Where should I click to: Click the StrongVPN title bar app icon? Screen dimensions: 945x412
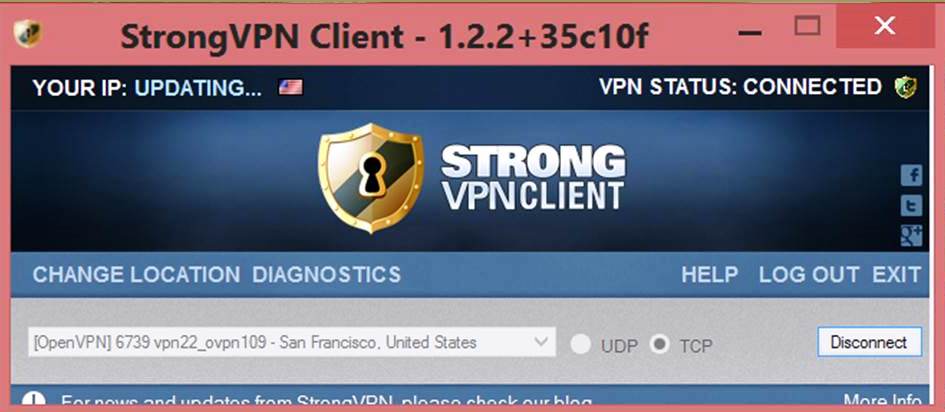point(28,32)
